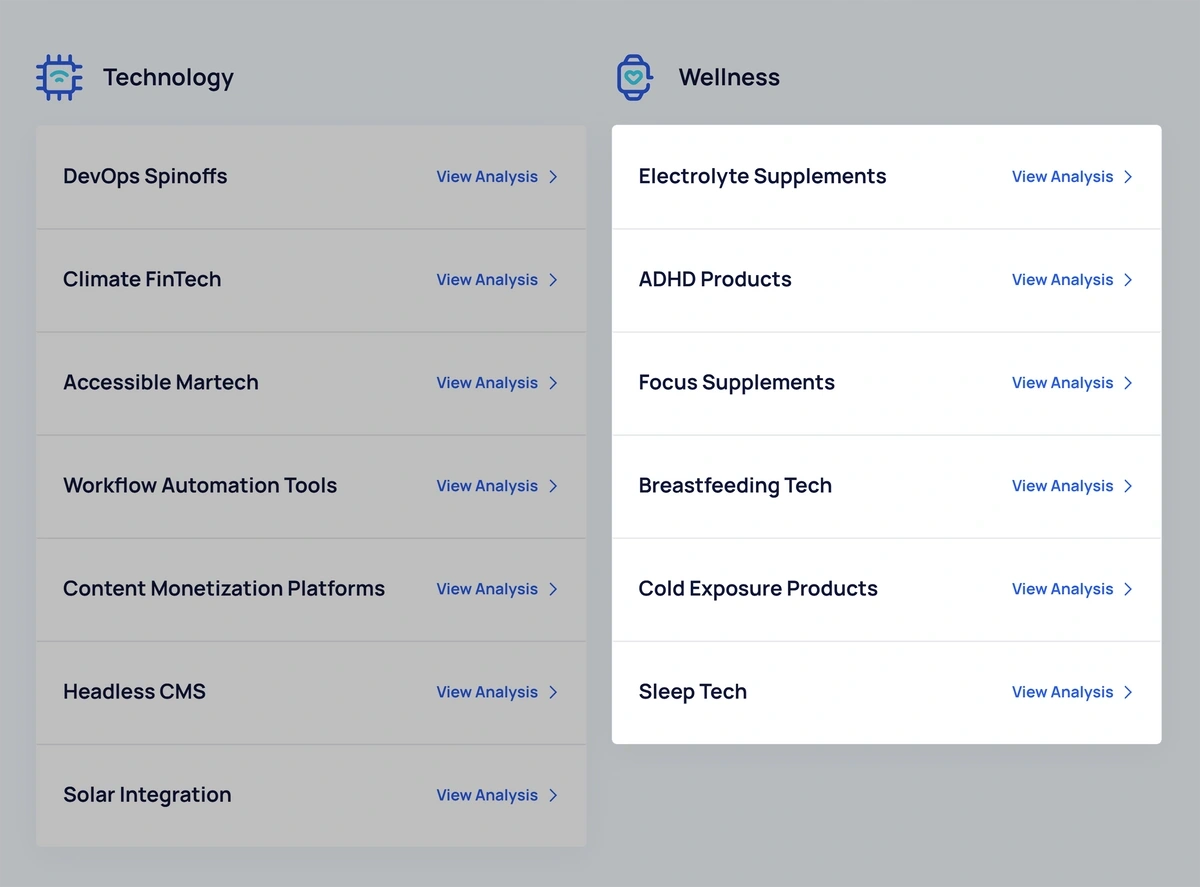Click the Technology circuit chip icon
Viewport: 1200px width, 887px height.
(x=58, y=77)
